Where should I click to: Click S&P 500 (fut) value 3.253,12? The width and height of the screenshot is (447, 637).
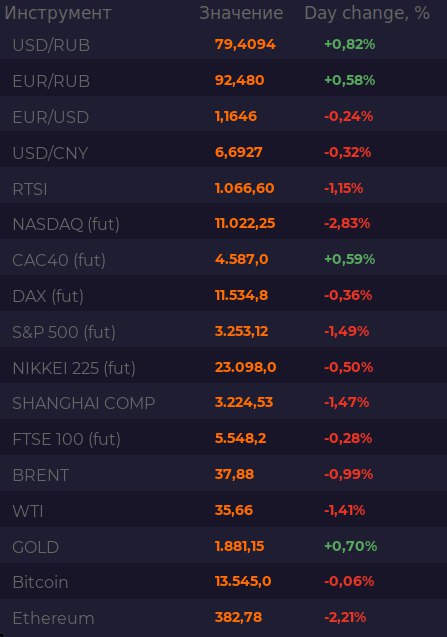coord(241,331)
